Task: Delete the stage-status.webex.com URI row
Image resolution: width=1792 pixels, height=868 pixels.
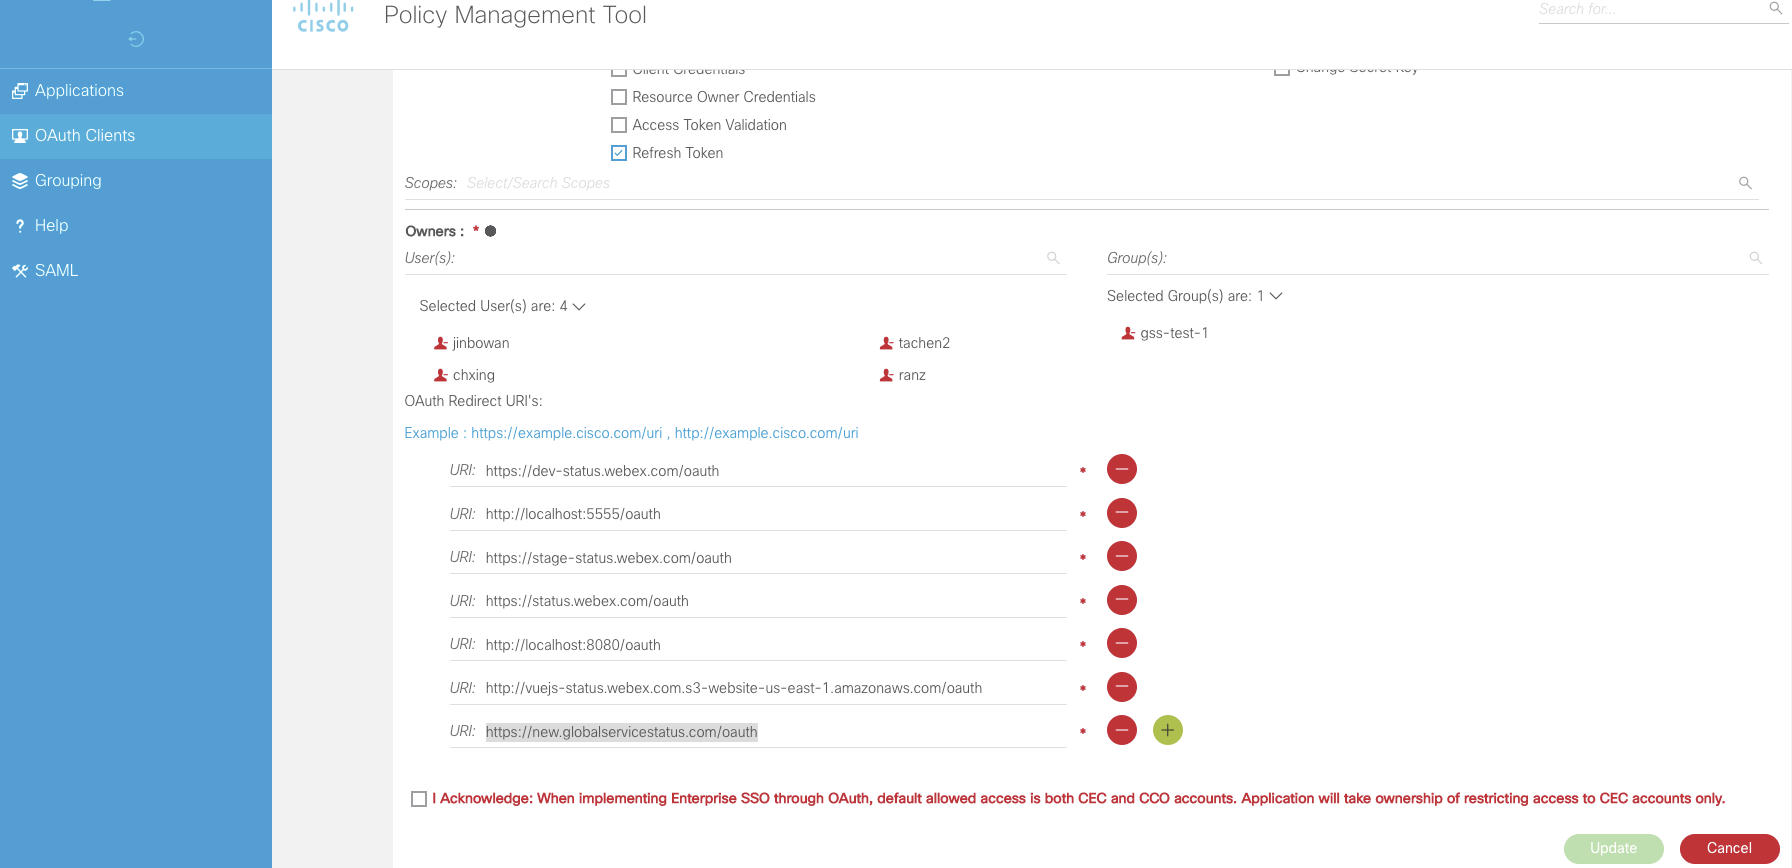Action: pyautogui.click(x=1121, y=556)
